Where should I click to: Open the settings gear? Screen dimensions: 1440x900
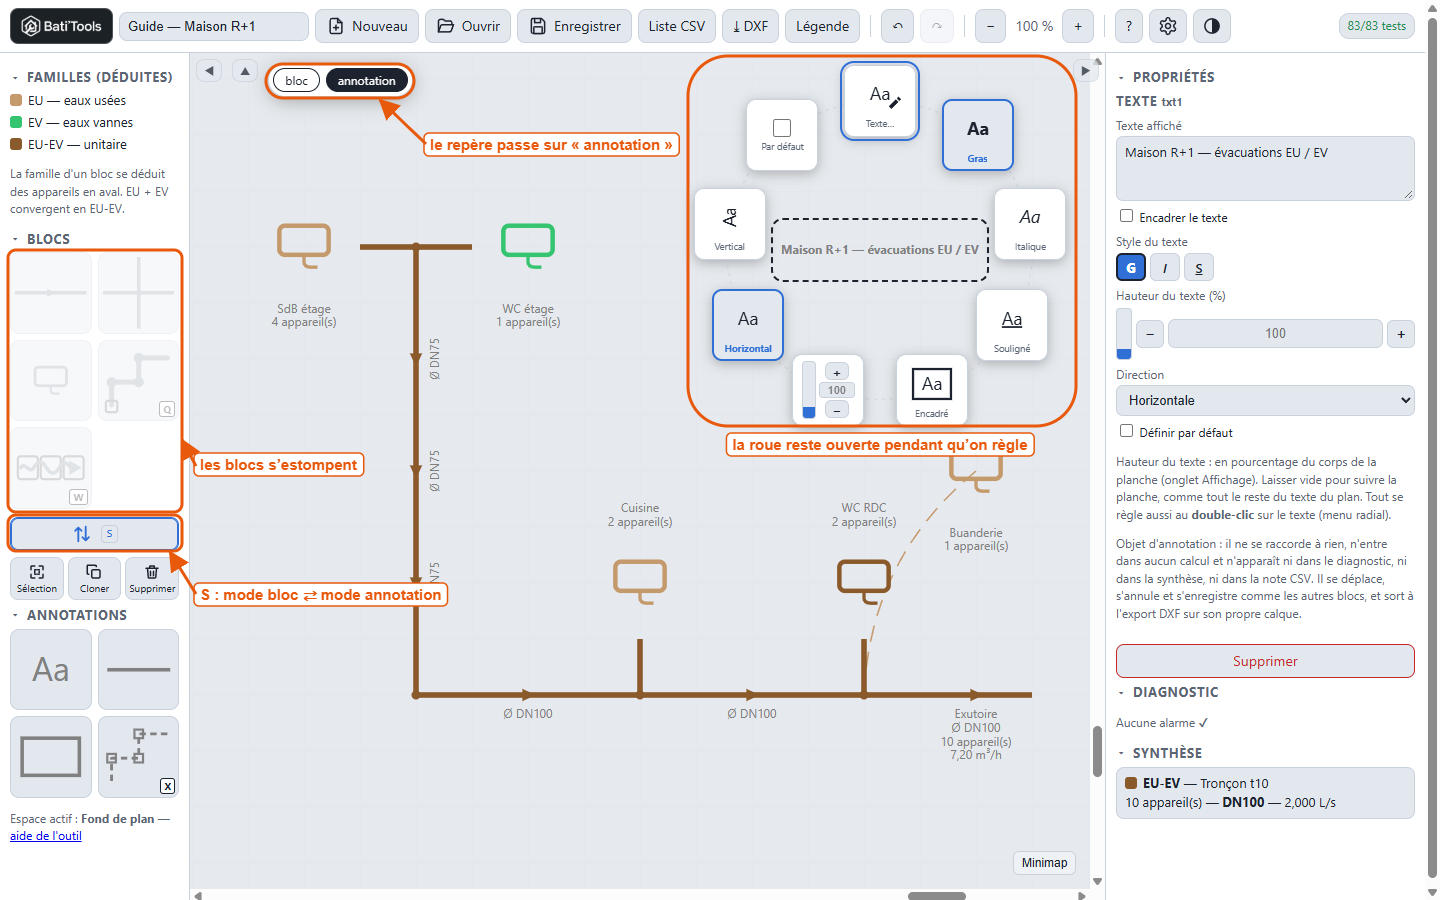coord(1168,26)
